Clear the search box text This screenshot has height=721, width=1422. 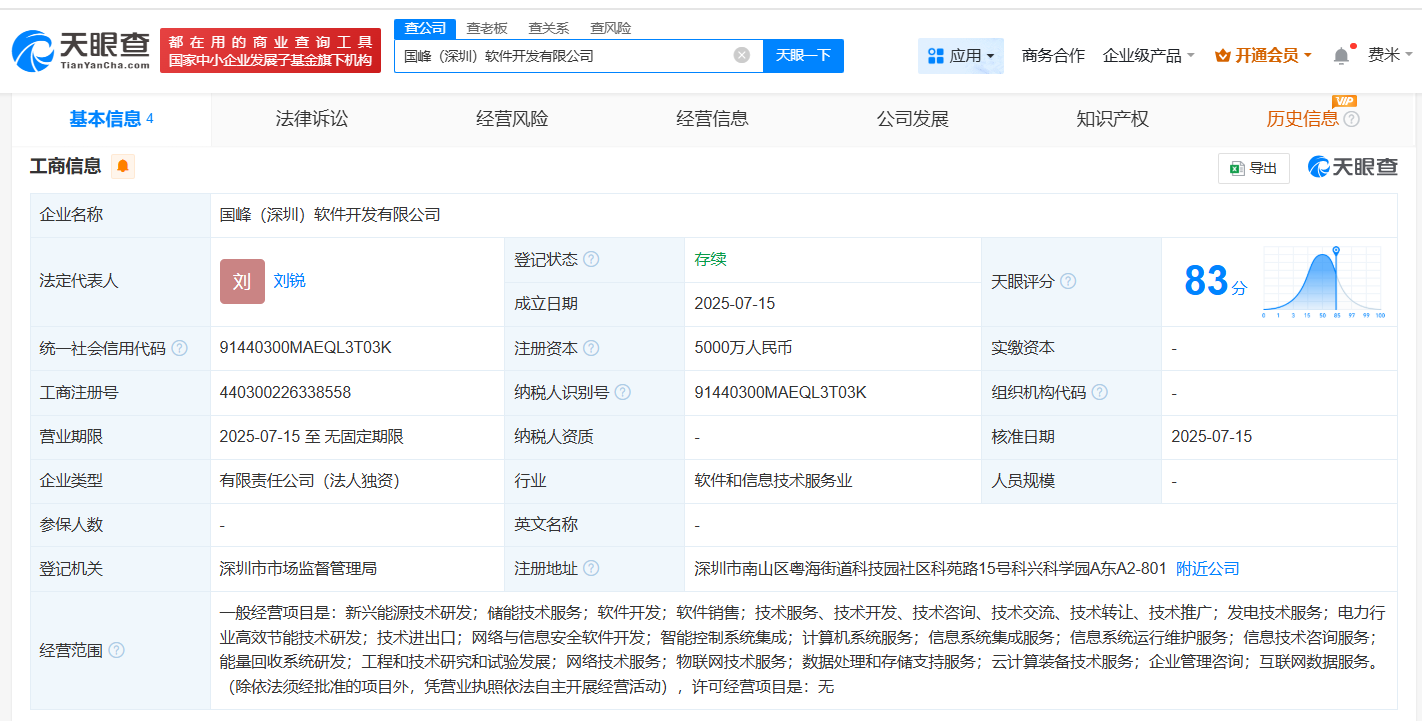pyautogui.click(x=741, y=55)
